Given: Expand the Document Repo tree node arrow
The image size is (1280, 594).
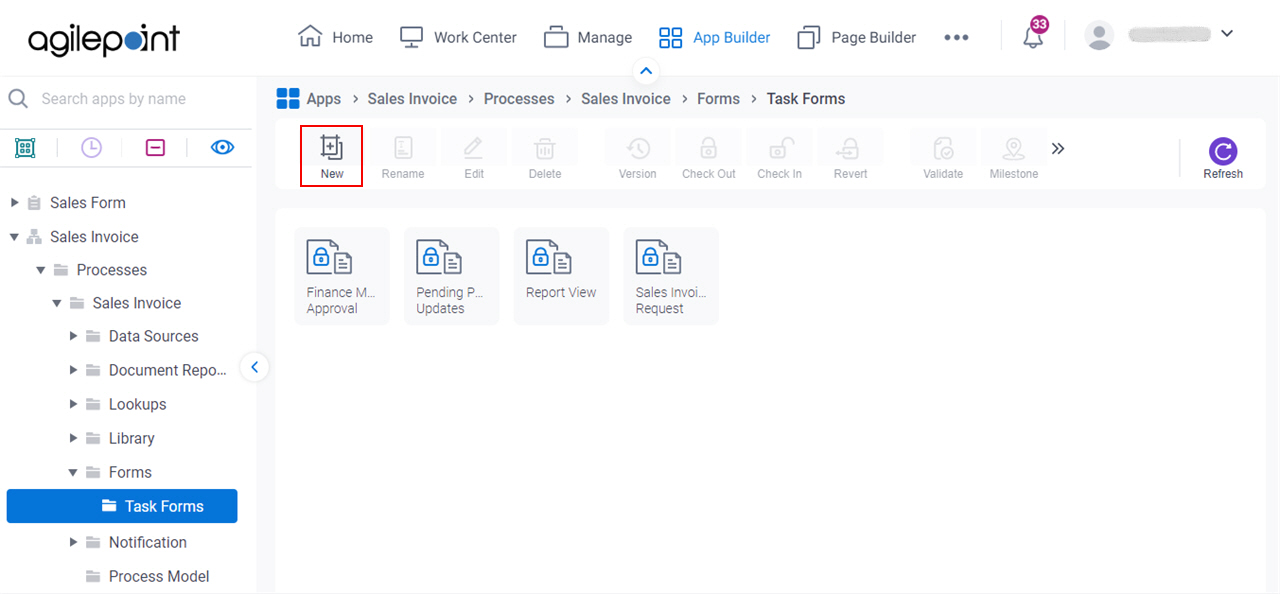Looking at the screenshot, I should click(73, 370).
